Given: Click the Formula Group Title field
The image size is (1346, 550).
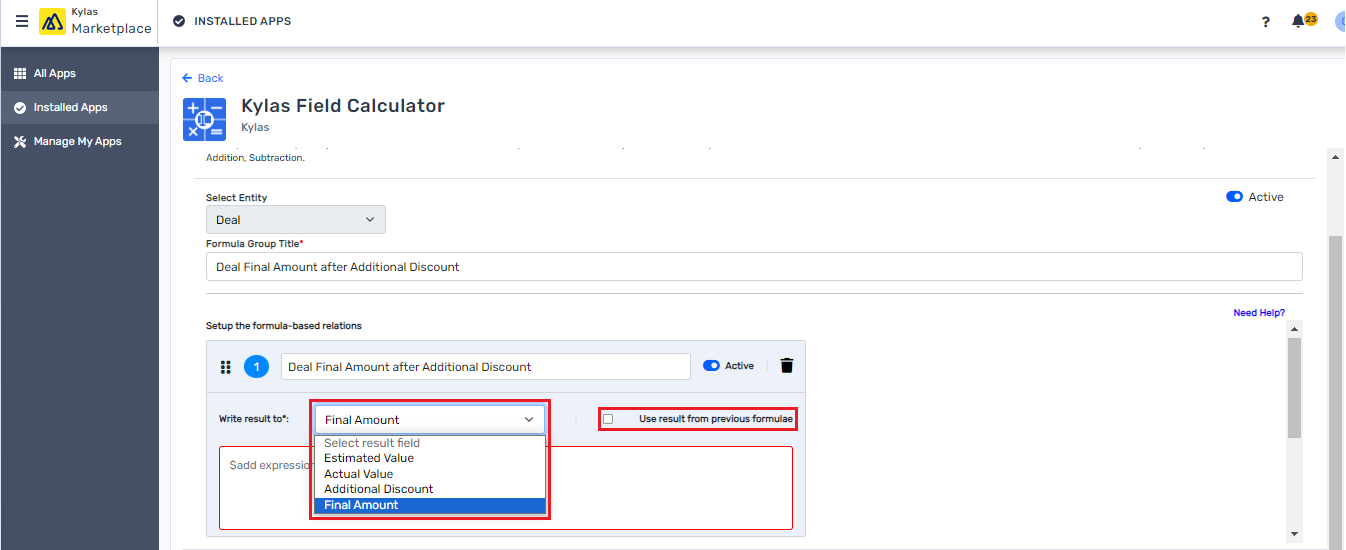Looking at the screenshot, I should (754, 267).
